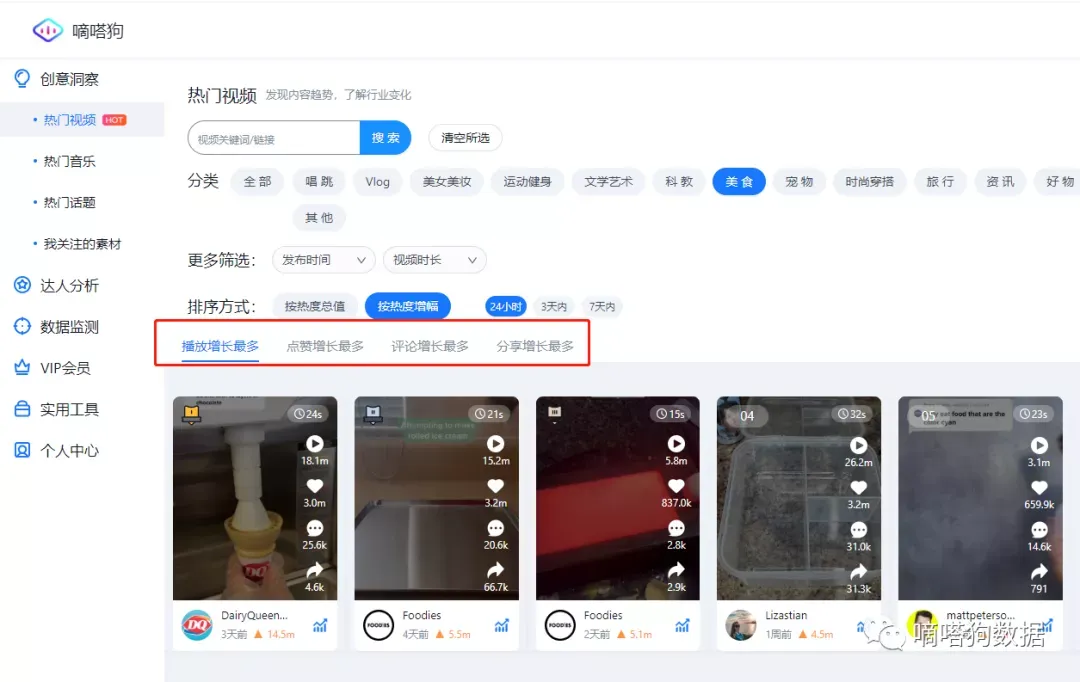Screen dimensions: 1080x682
Task: Open trend chart icon for Foodies 2天前 video
Action: point(683,626)
